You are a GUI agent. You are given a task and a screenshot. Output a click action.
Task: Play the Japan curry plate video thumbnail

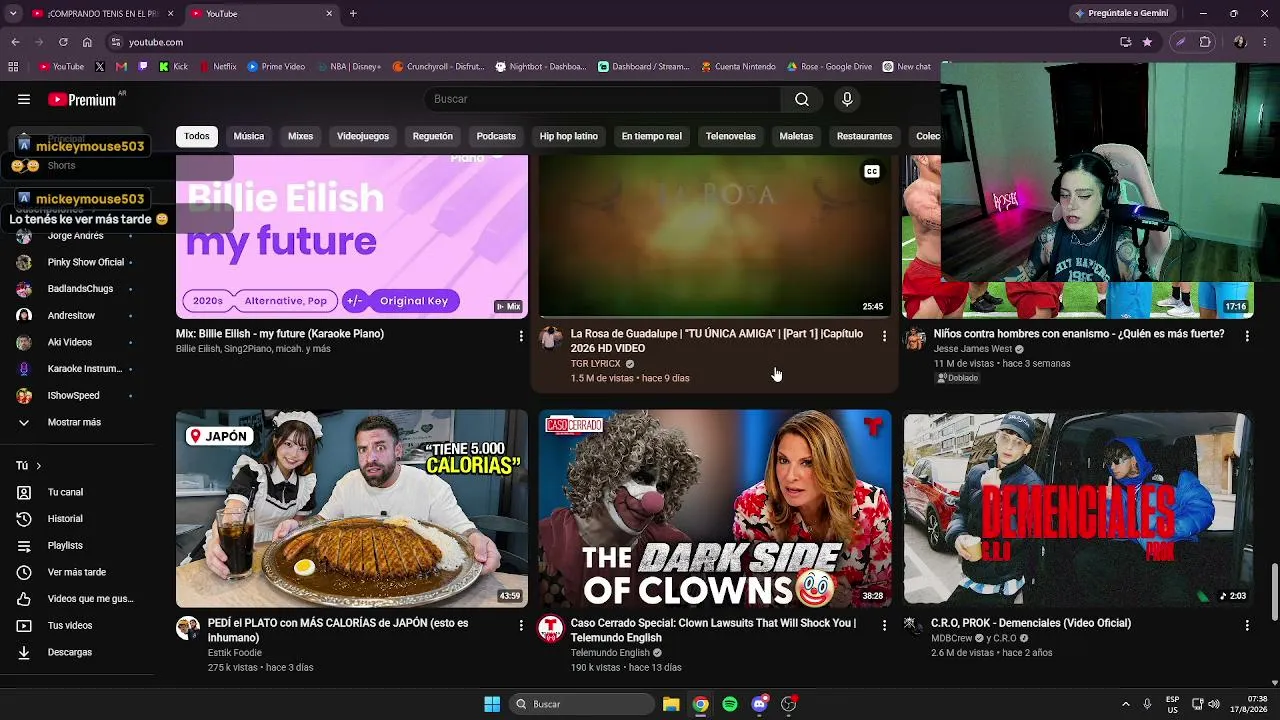[352, 508]
